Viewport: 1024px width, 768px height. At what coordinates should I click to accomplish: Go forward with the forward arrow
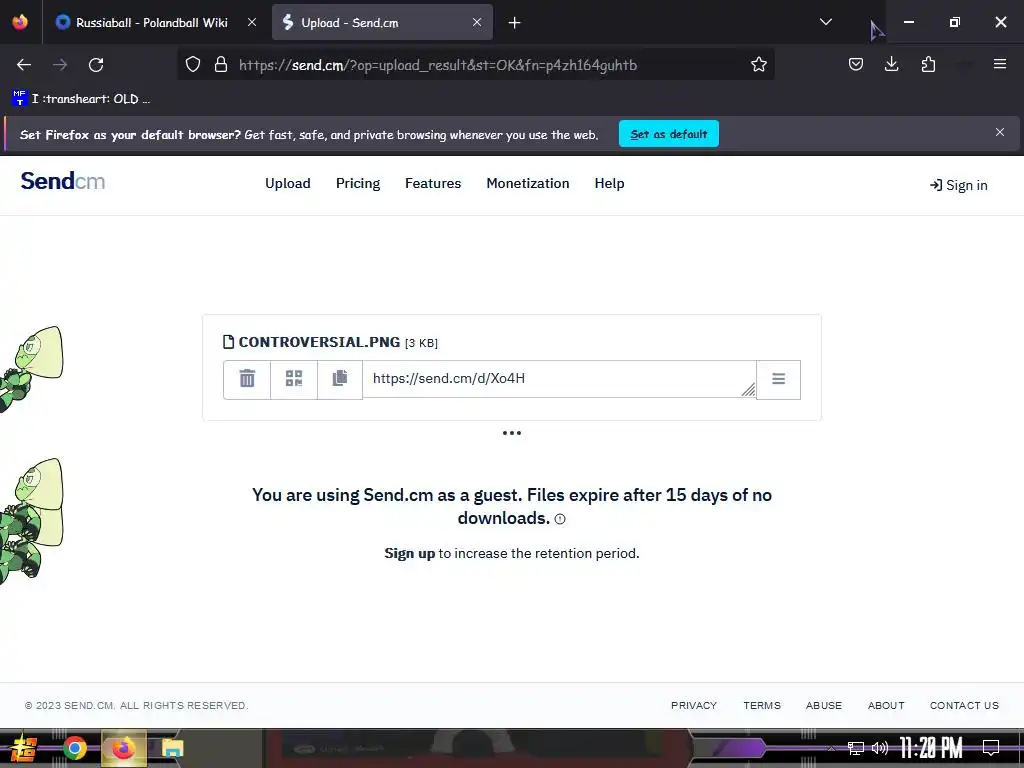pos(60,65)
